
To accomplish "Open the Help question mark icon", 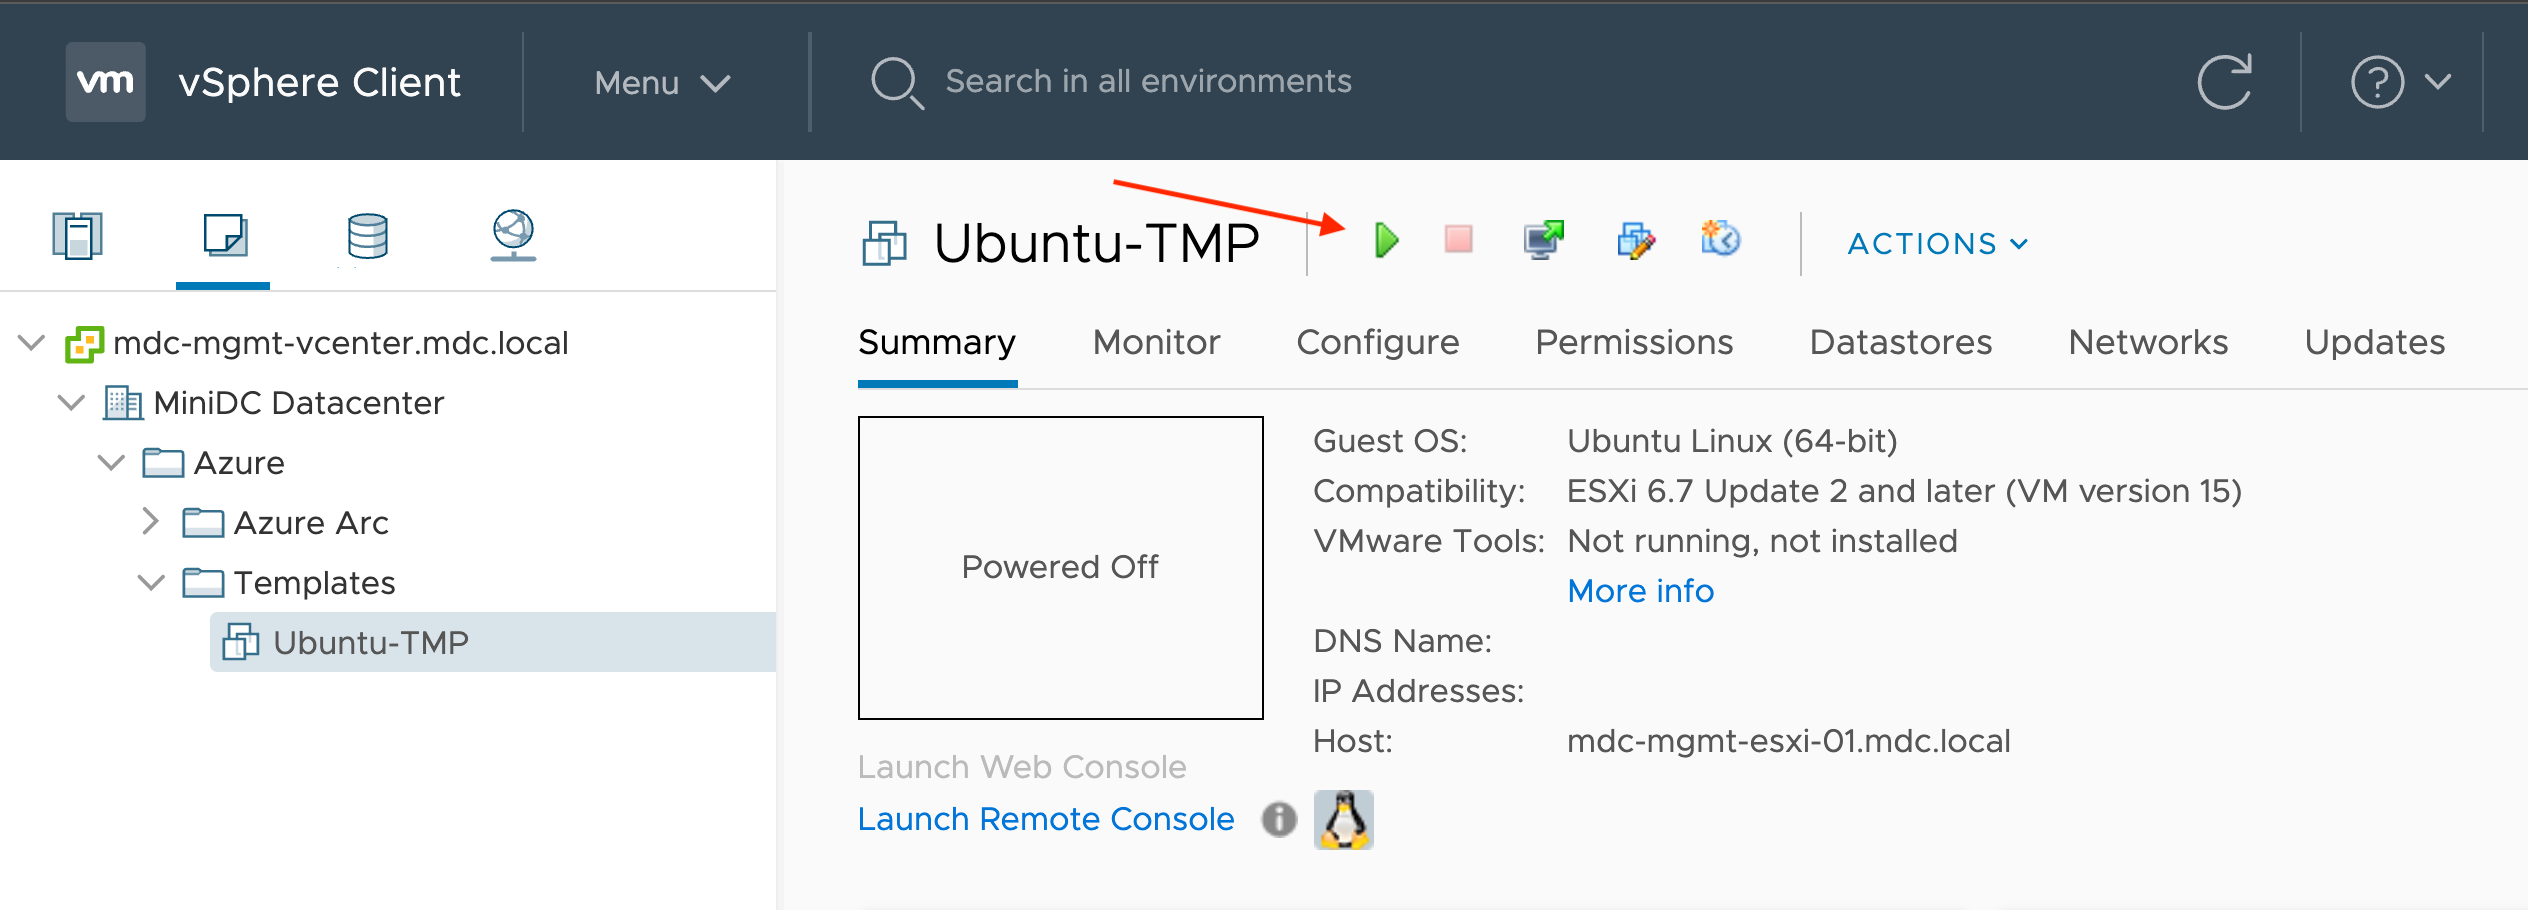I will [2377, 82].
